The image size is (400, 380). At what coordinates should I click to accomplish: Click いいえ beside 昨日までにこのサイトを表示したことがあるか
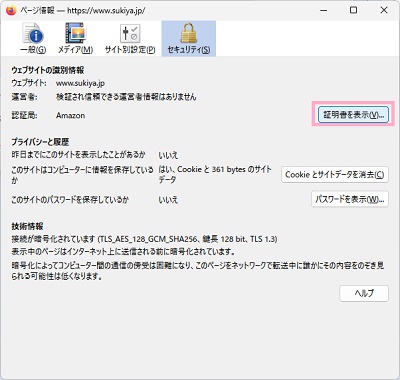(168, 155)
